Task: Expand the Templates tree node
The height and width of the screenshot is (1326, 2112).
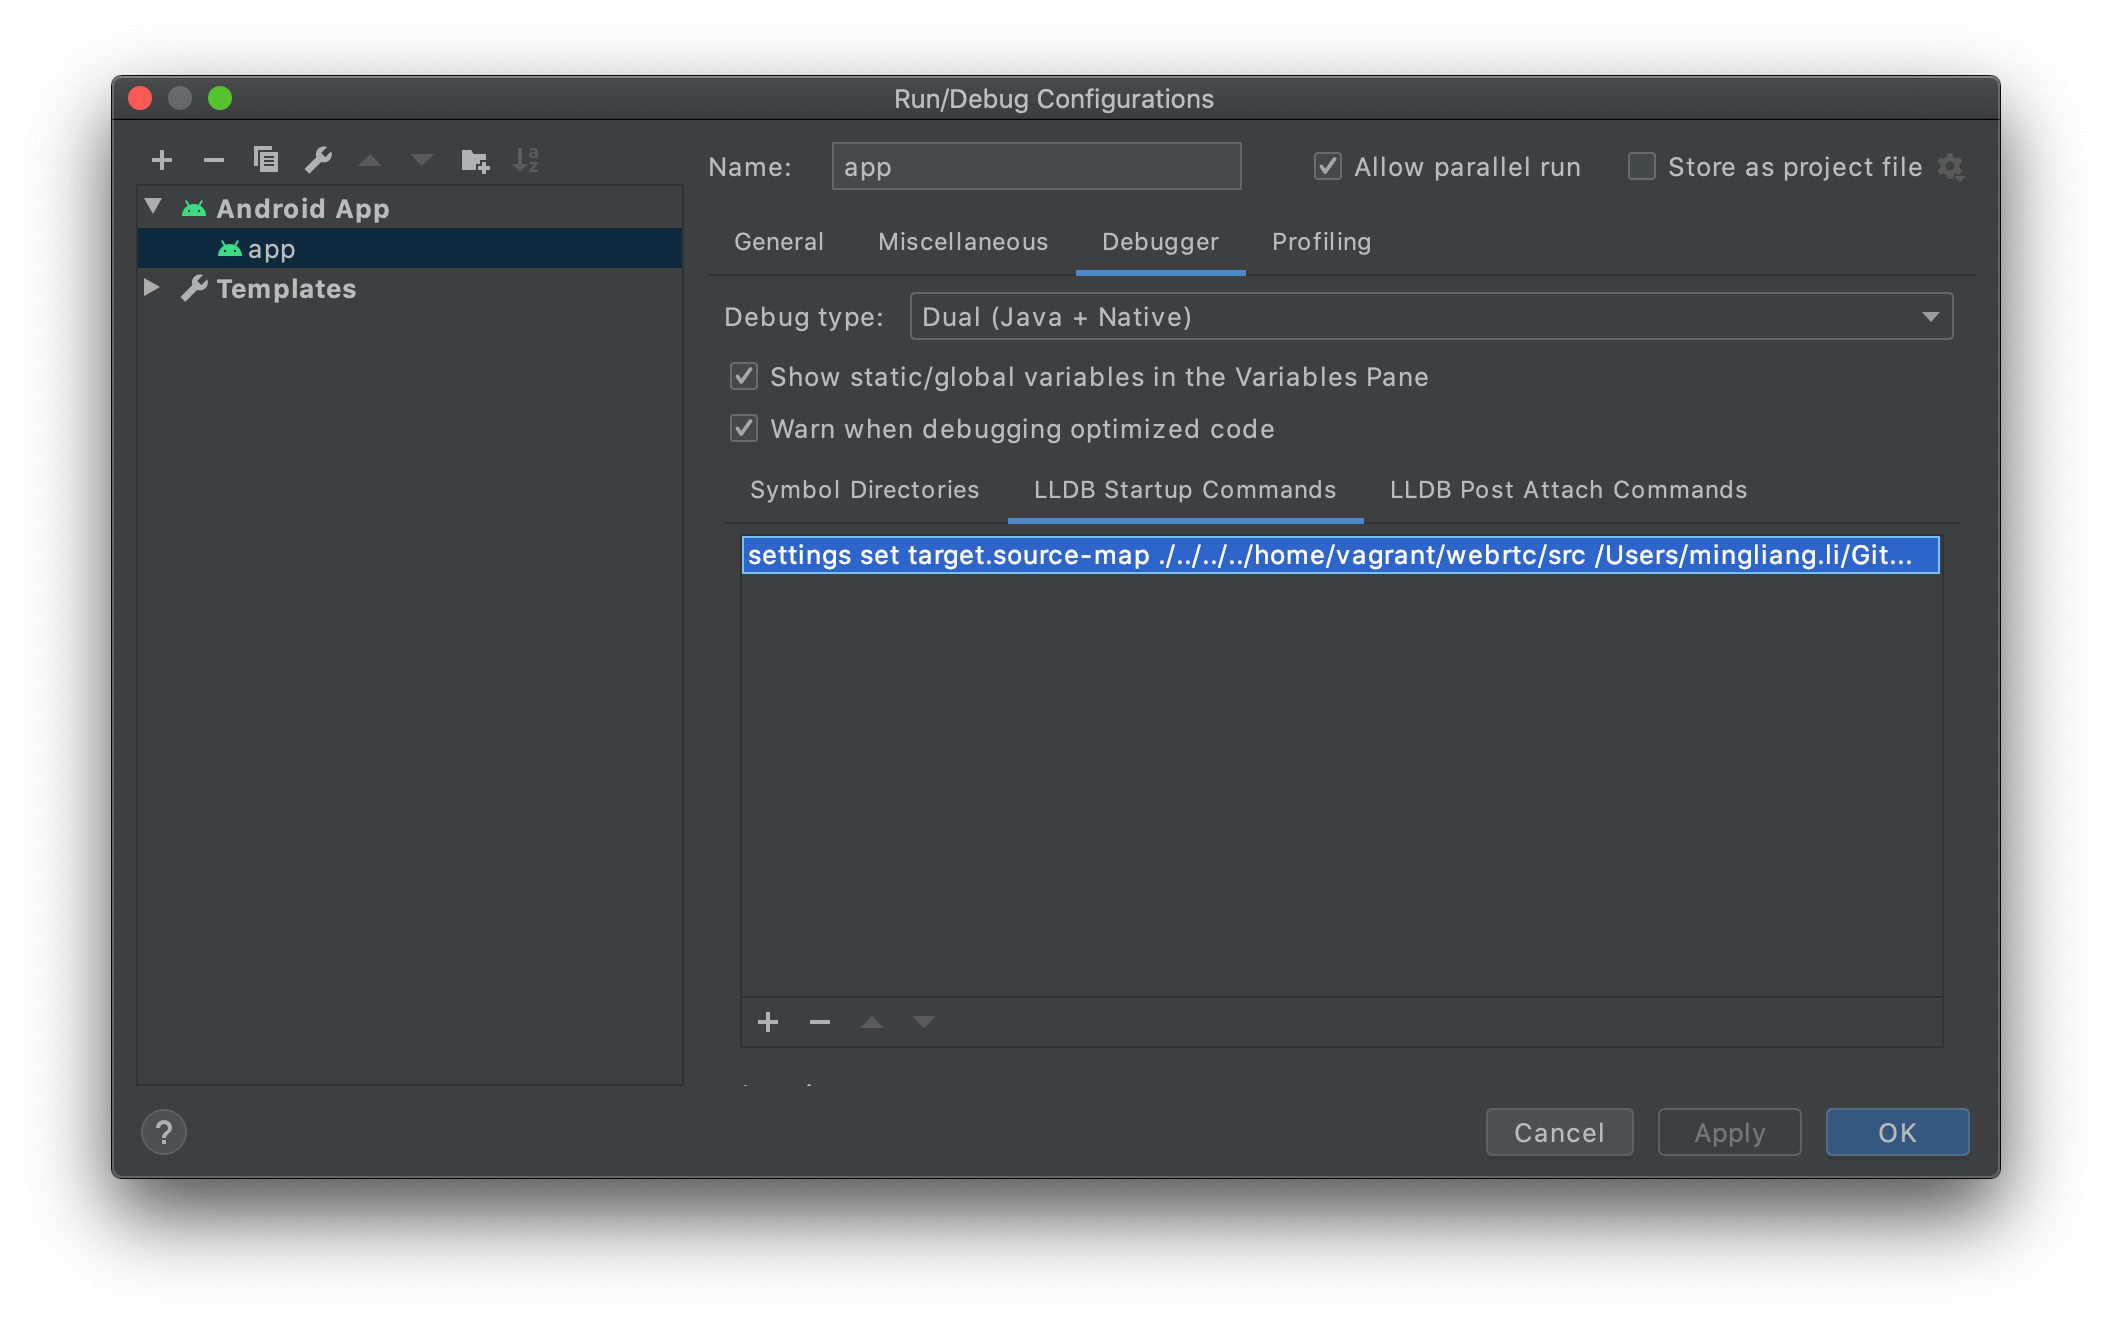Action: click(x=152, y=288)
